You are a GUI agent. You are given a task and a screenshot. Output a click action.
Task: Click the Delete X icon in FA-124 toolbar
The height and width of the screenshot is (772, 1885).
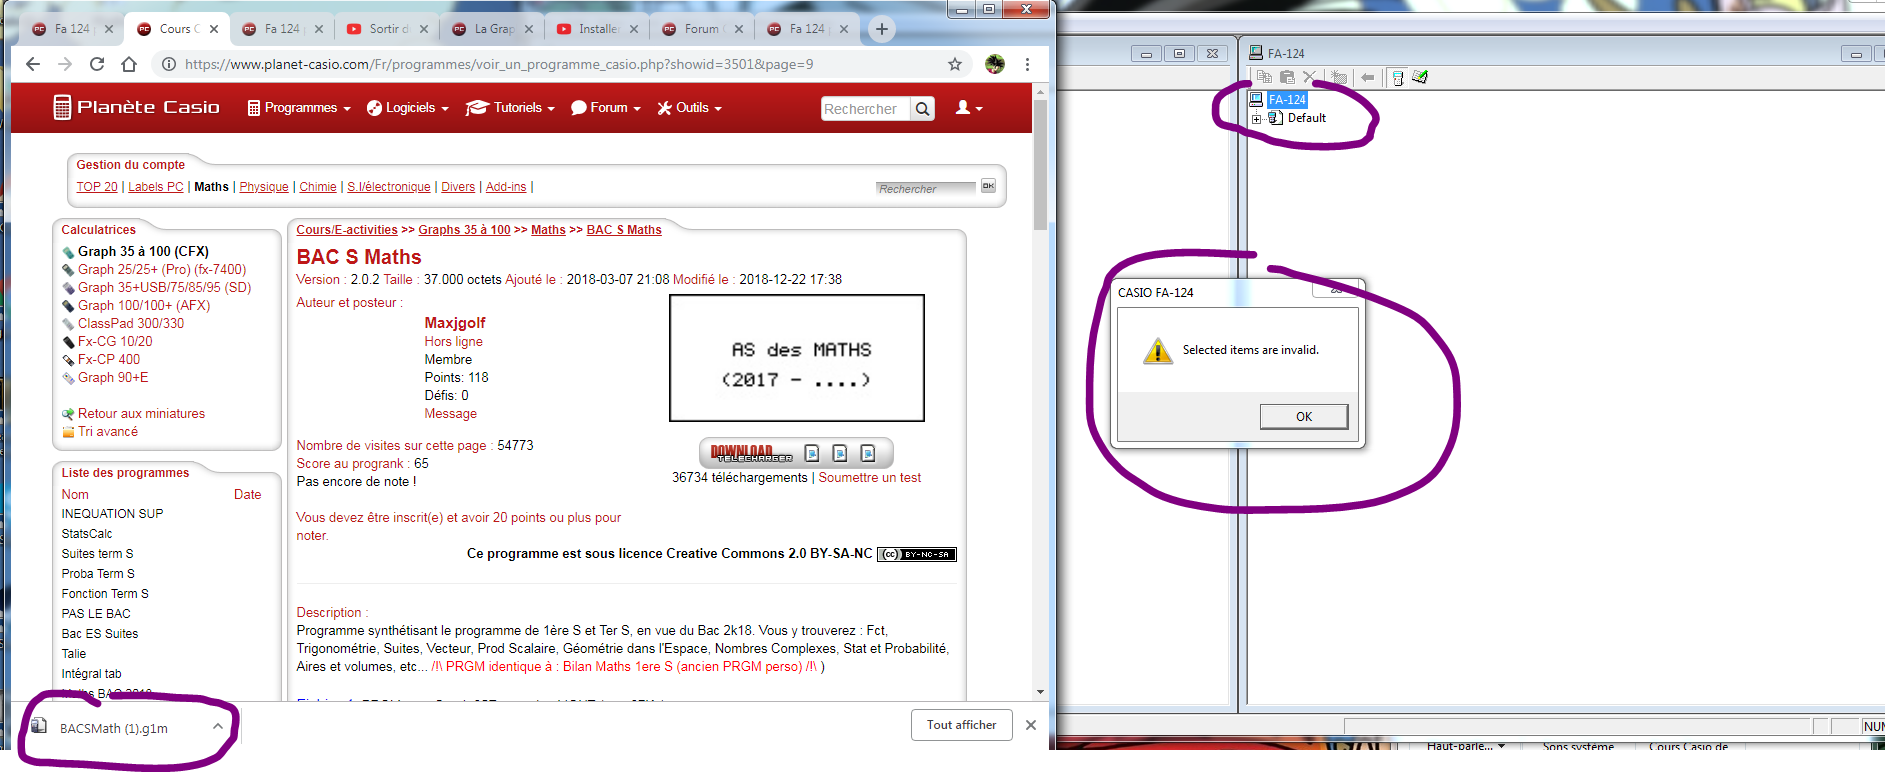tap(1310, 77)
